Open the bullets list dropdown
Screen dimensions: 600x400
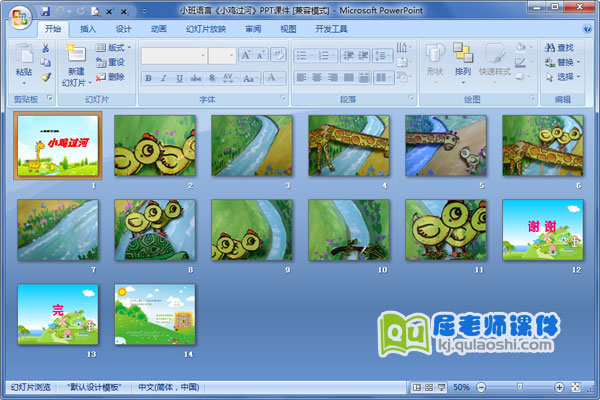[x=305, y=56]
